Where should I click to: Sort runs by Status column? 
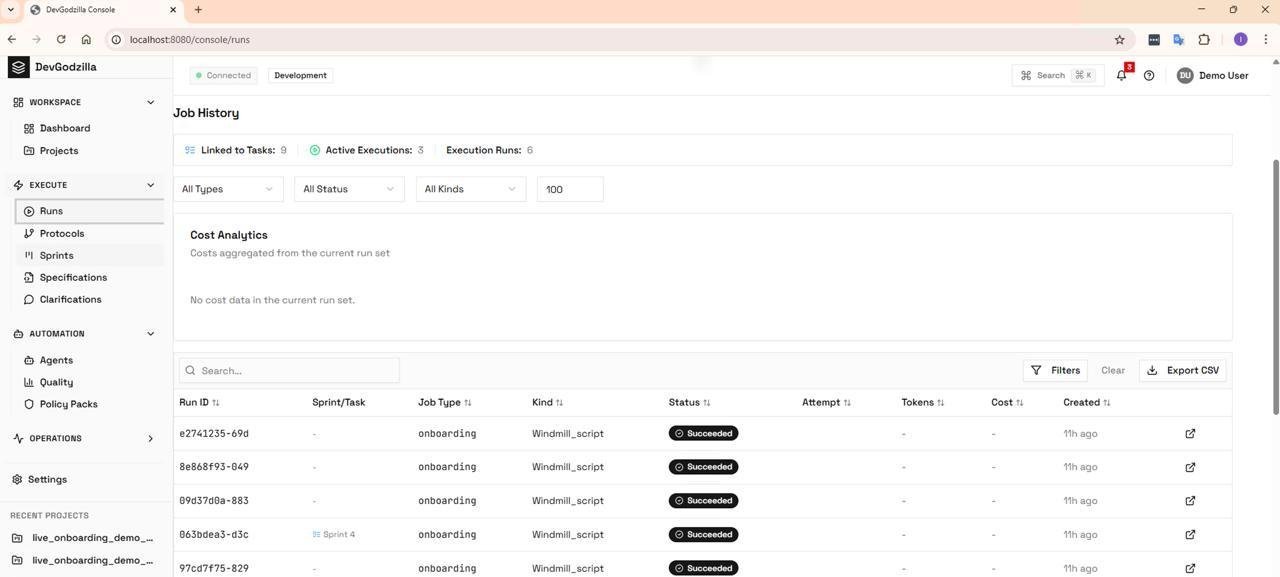(689, 403)
